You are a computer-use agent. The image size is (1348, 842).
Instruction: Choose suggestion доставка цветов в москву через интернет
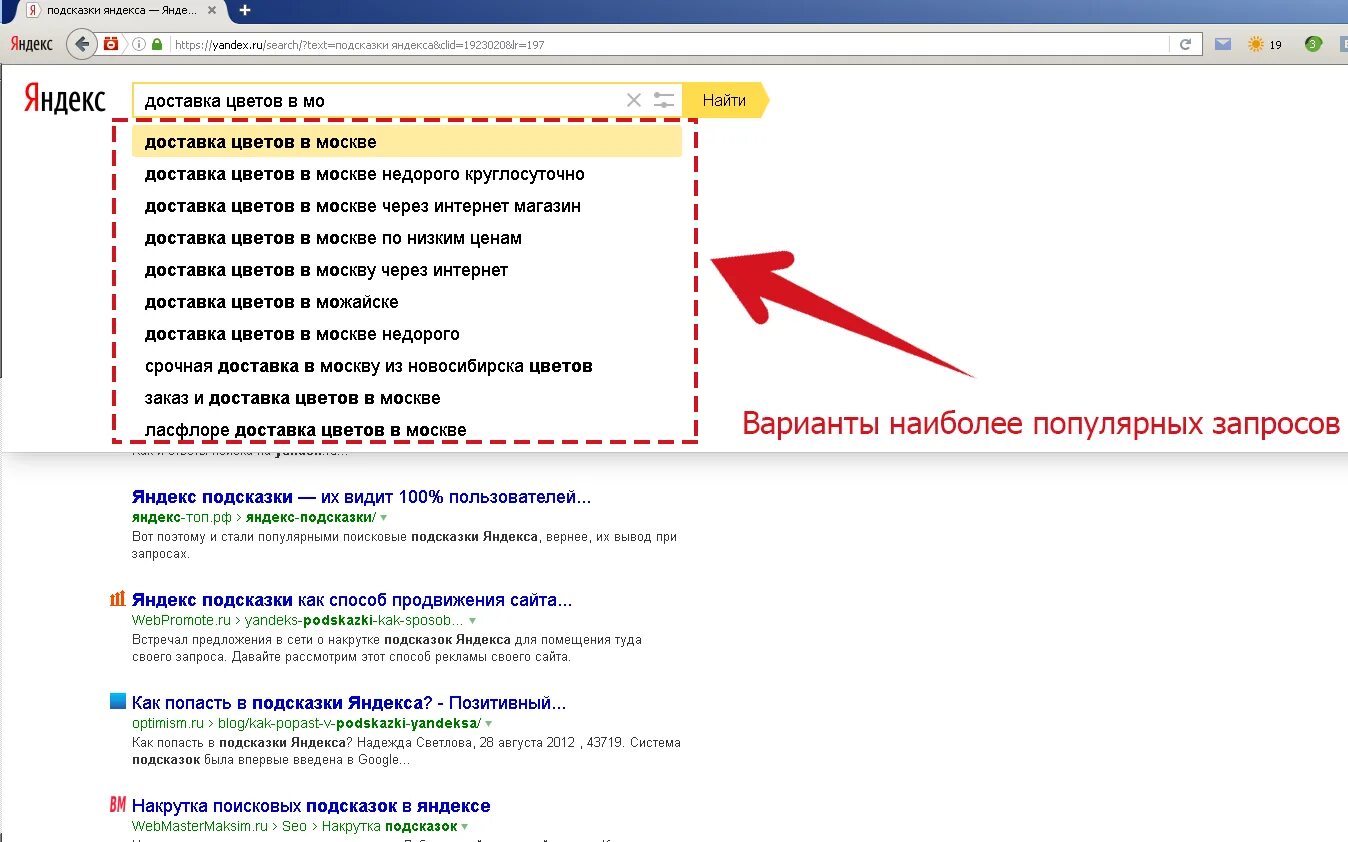click(x=407, y=270)
